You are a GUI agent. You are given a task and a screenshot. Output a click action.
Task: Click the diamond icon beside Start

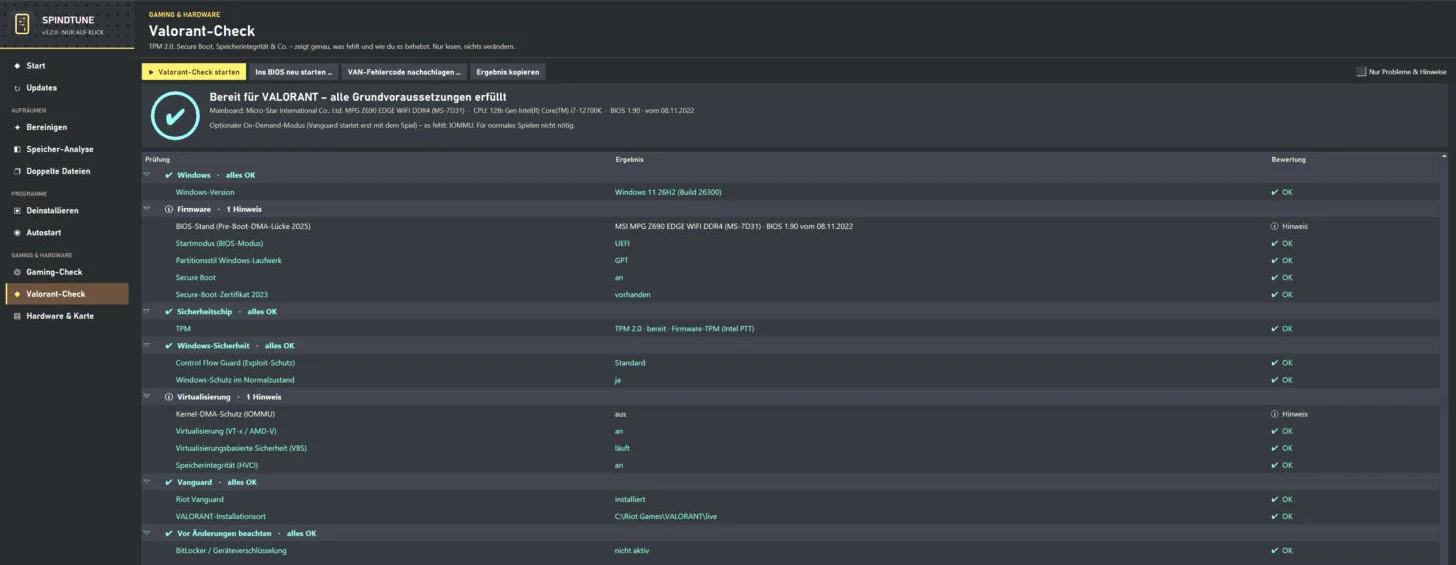pyautogui.click(x=17, y=66)
